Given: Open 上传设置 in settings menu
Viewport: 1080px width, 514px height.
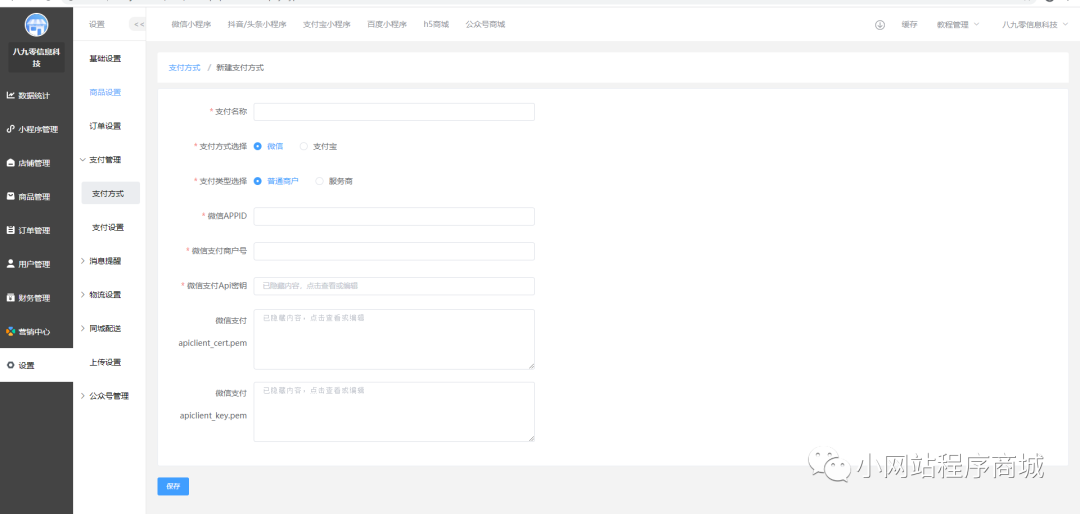Looking at the screenshot, I should [105, 362].
